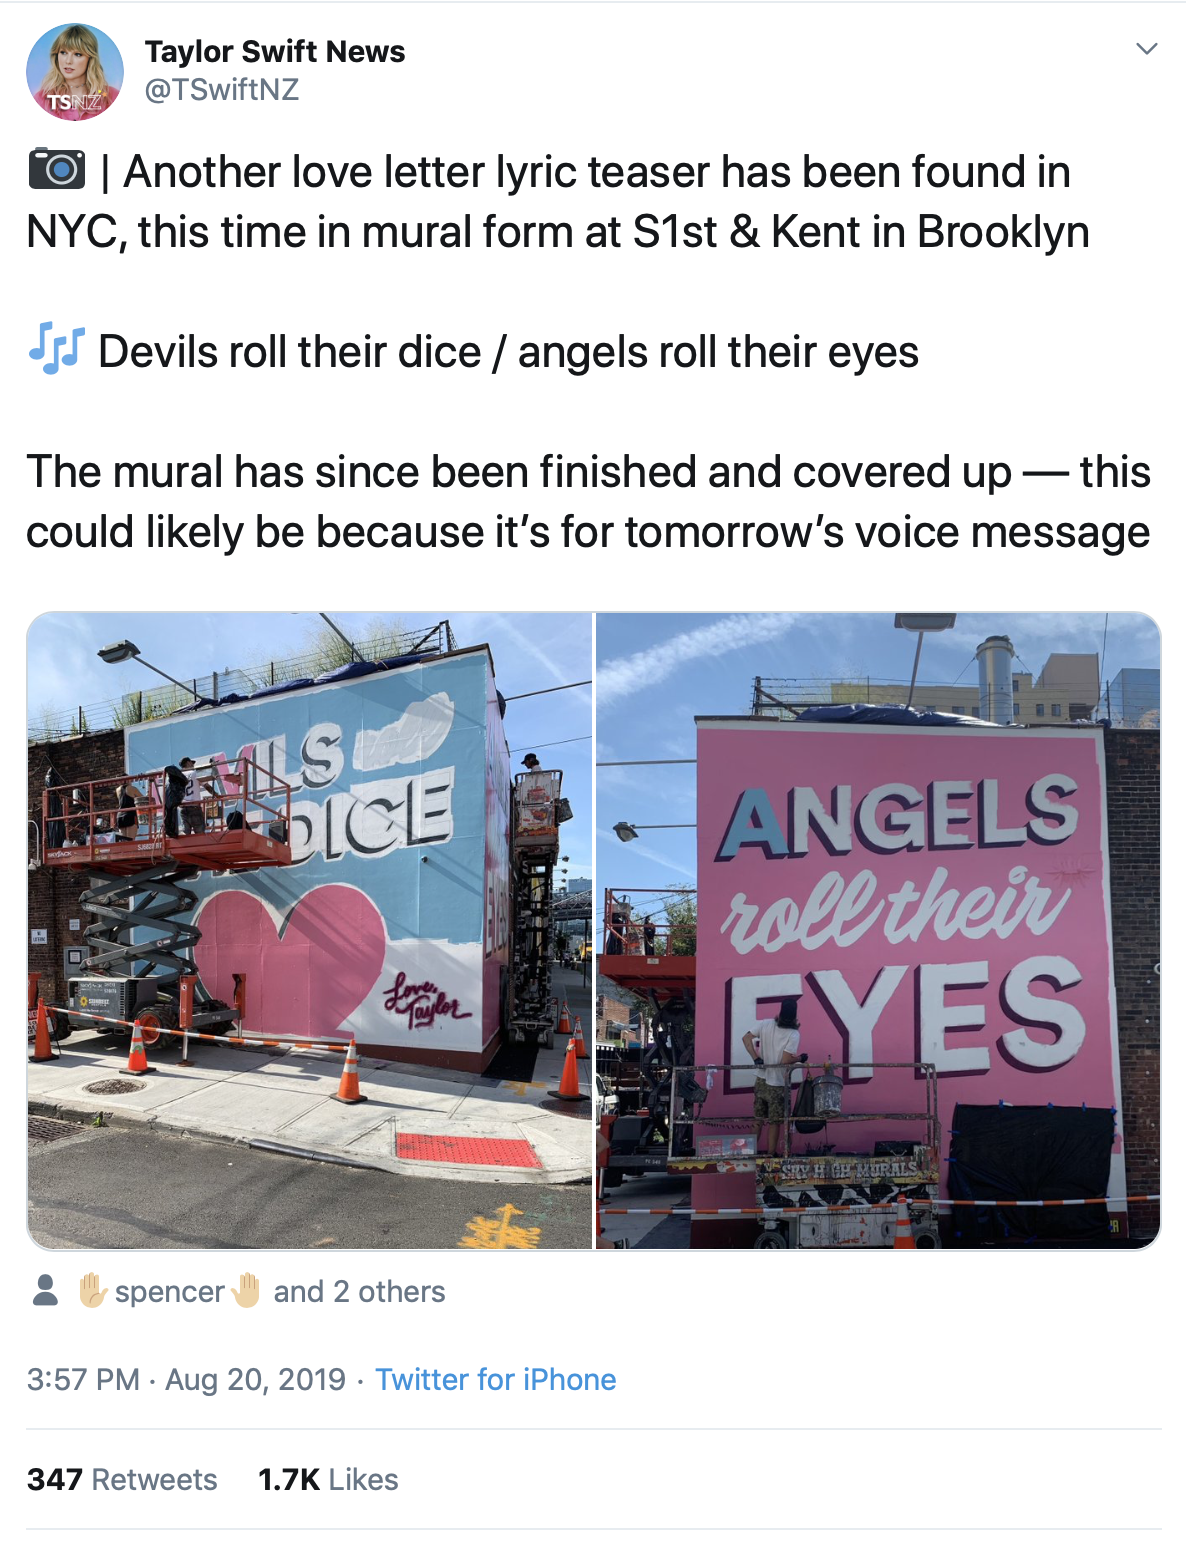Screen dimensions: 1186x1542
Task: Click the Taylor Swift News profile avatar
Action: click(75, 72)
